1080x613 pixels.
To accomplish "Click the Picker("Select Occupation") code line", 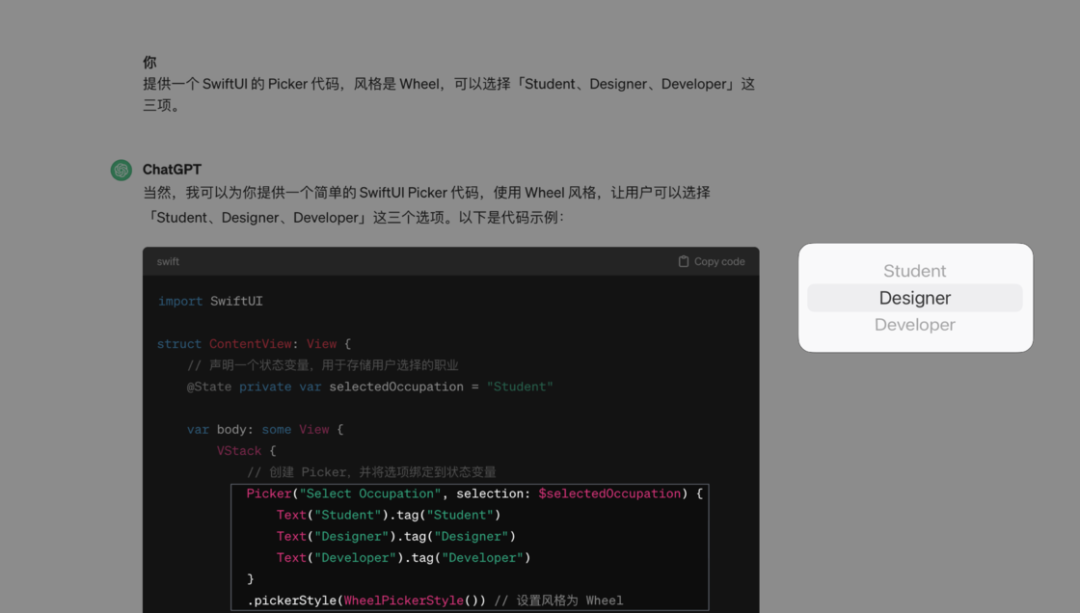I will coord(475,493).
